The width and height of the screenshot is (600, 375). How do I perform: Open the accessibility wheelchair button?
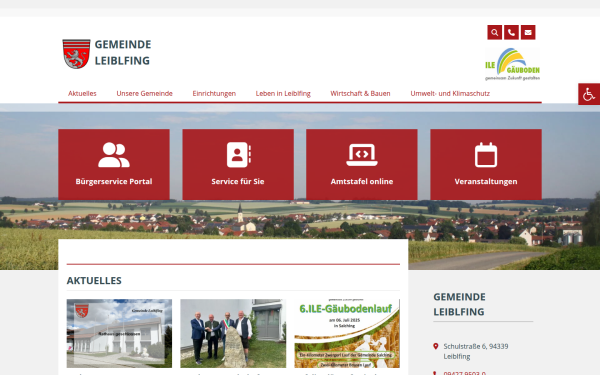tap(589, 94)
